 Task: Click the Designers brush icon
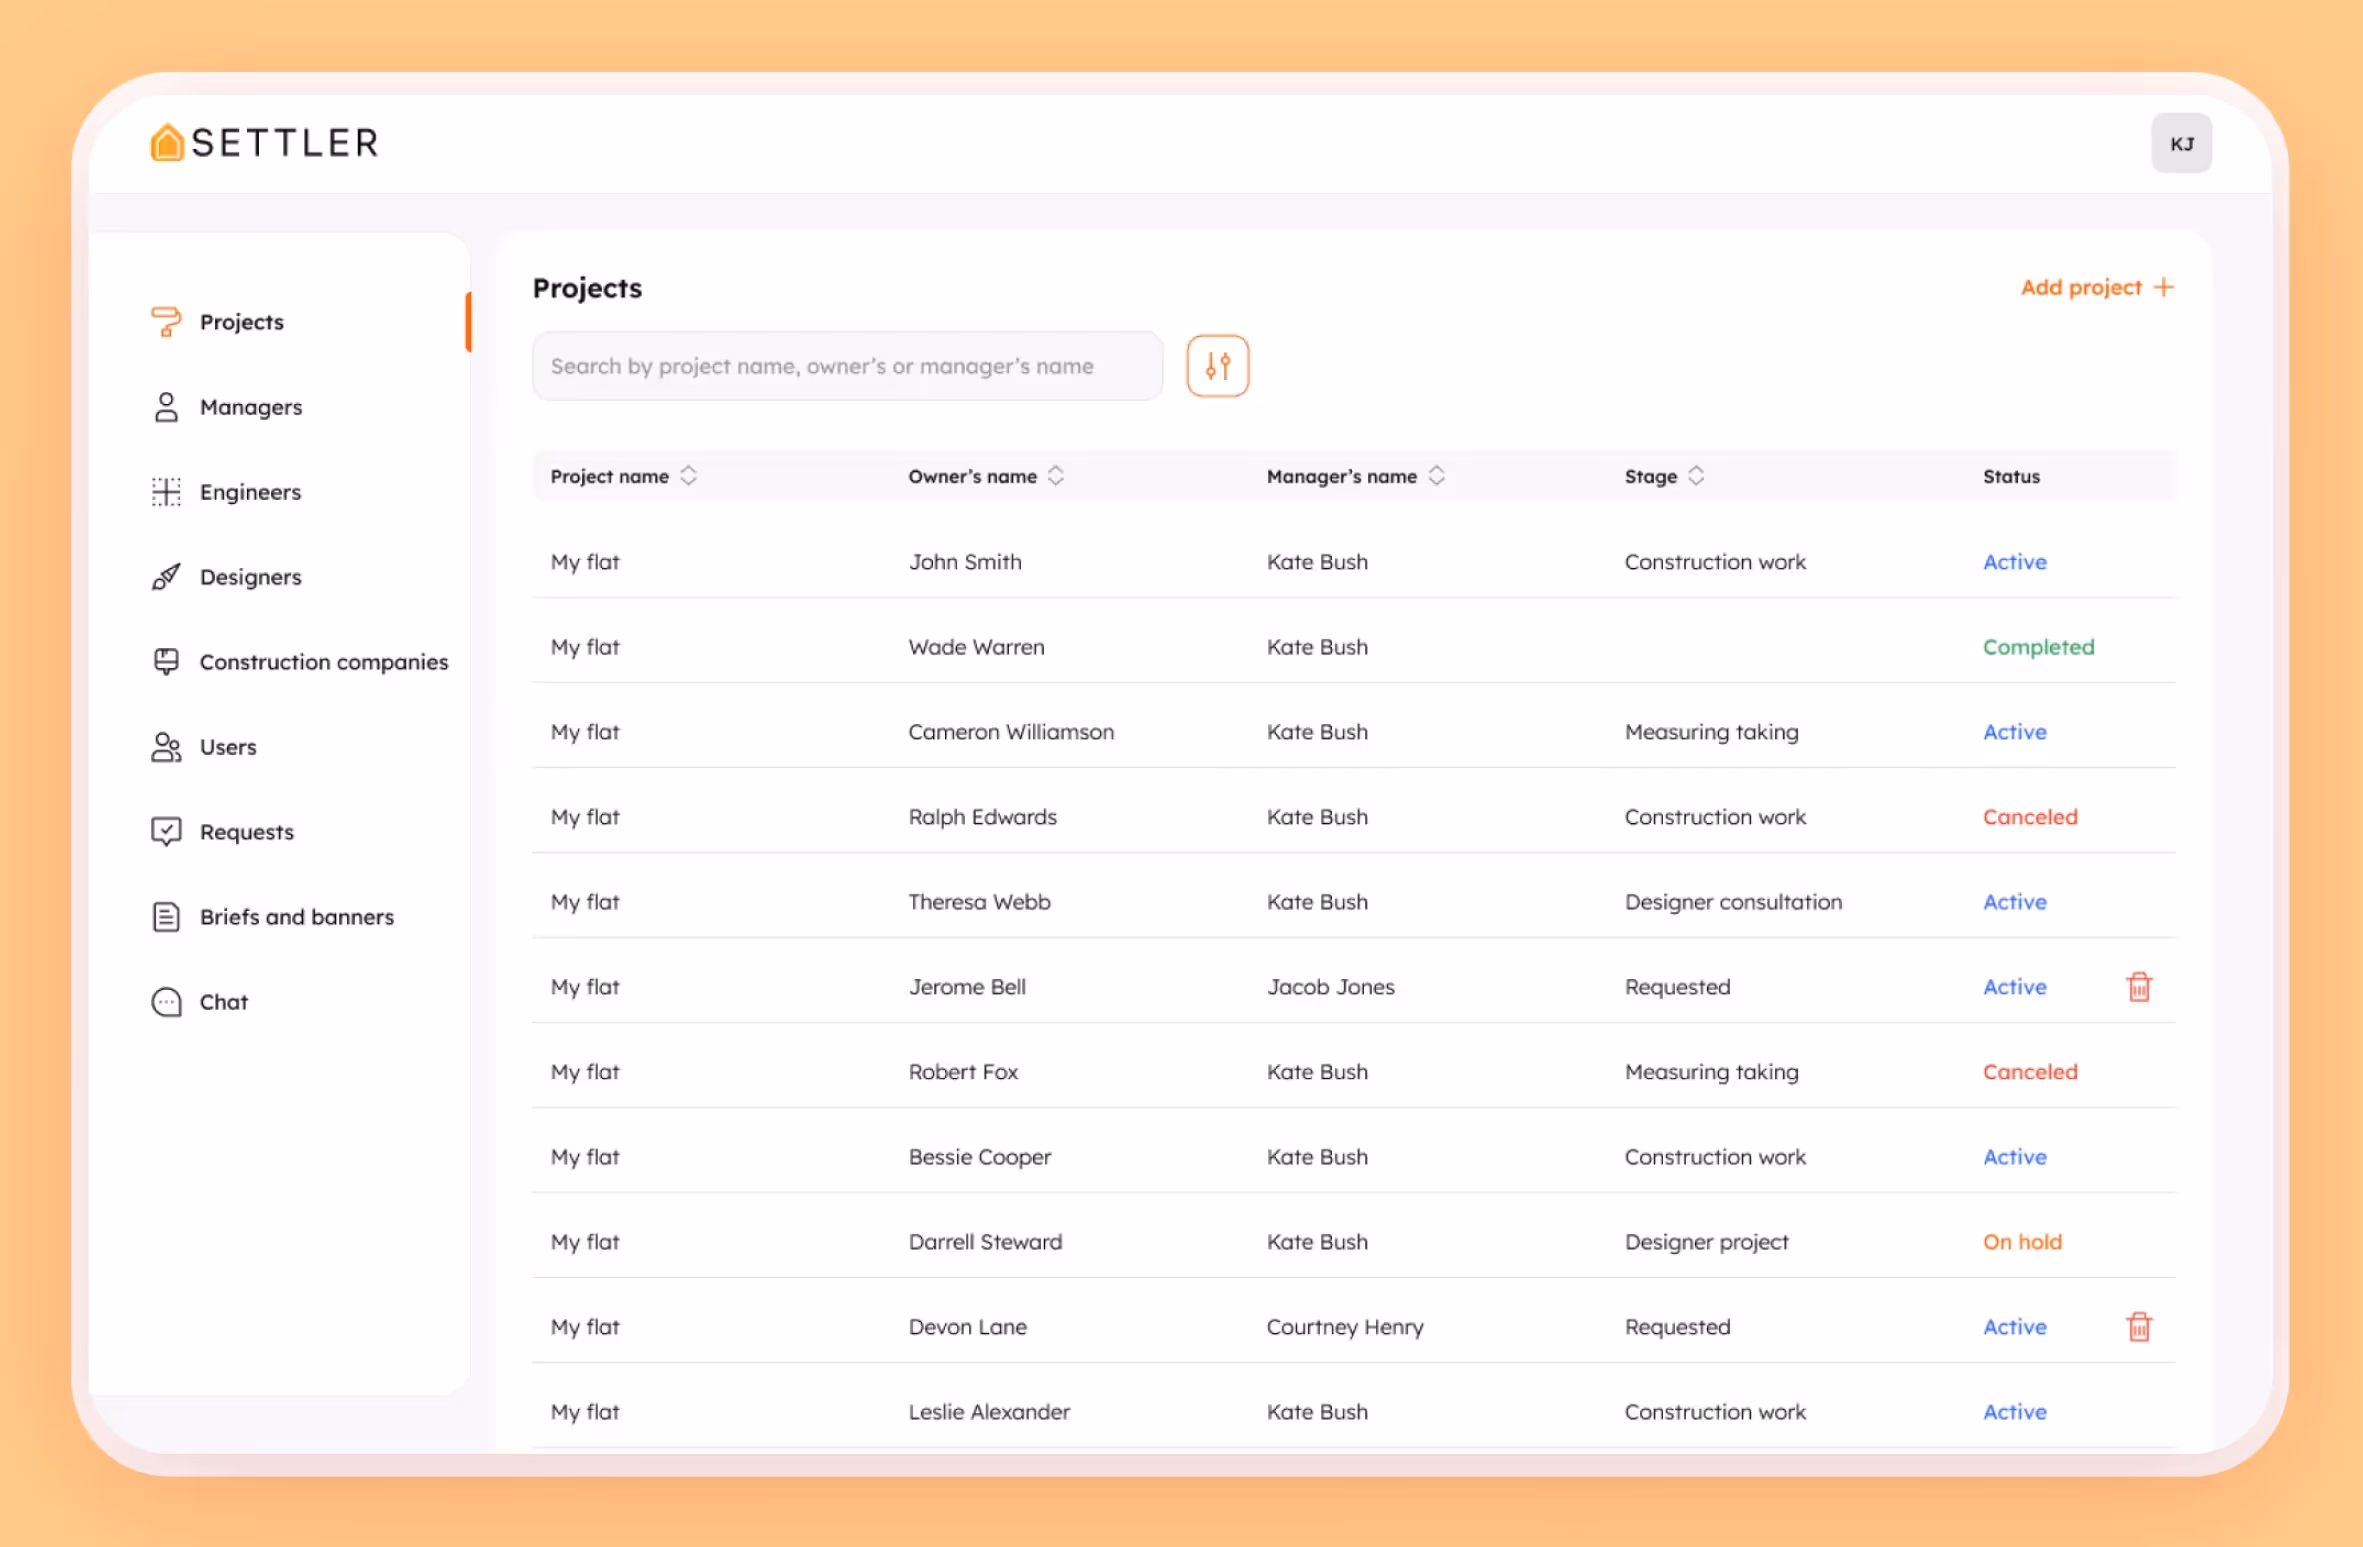pyautogui.click(x=166, y=576)
